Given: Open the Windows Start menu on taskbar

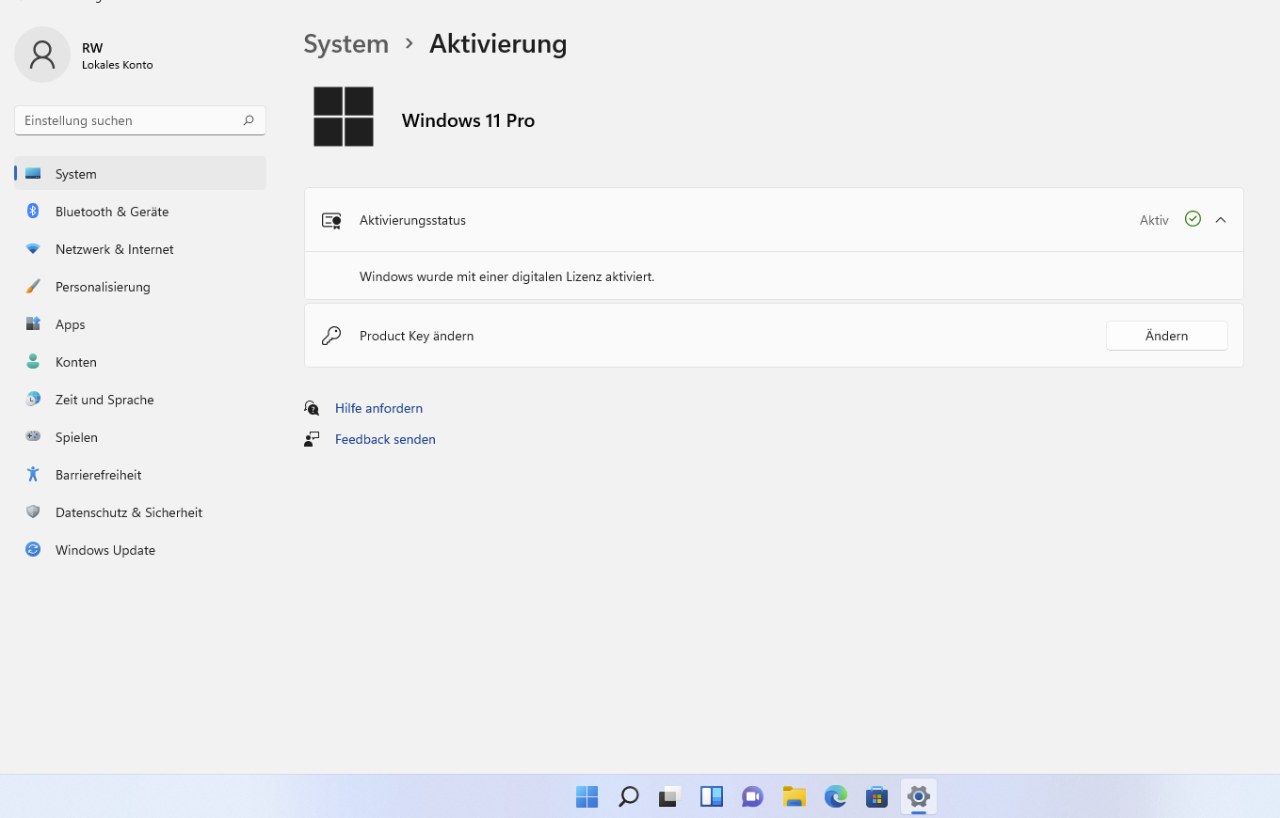Looking at the screenshot, I should click(x=587, y=796).
